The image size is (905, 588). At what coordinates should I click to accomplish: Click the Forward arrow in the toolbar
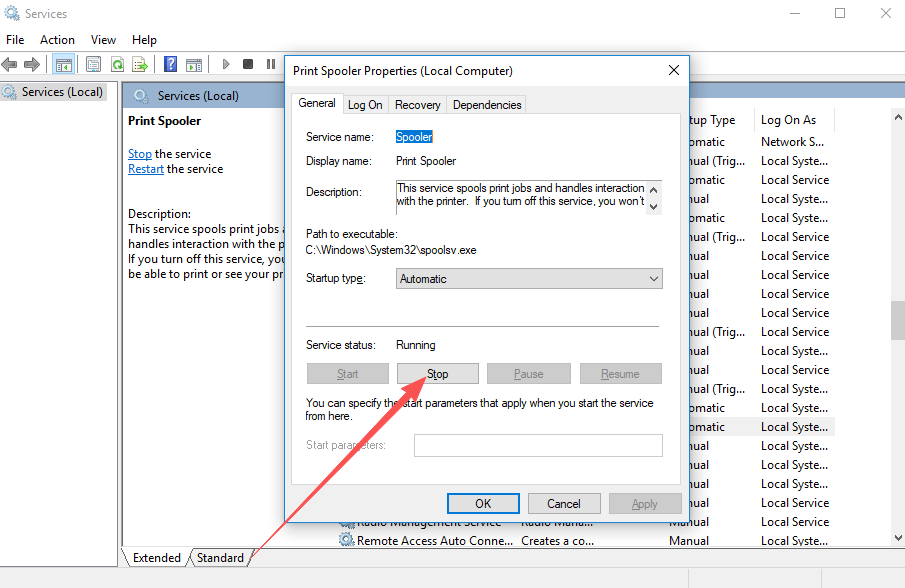pos(32,64)
